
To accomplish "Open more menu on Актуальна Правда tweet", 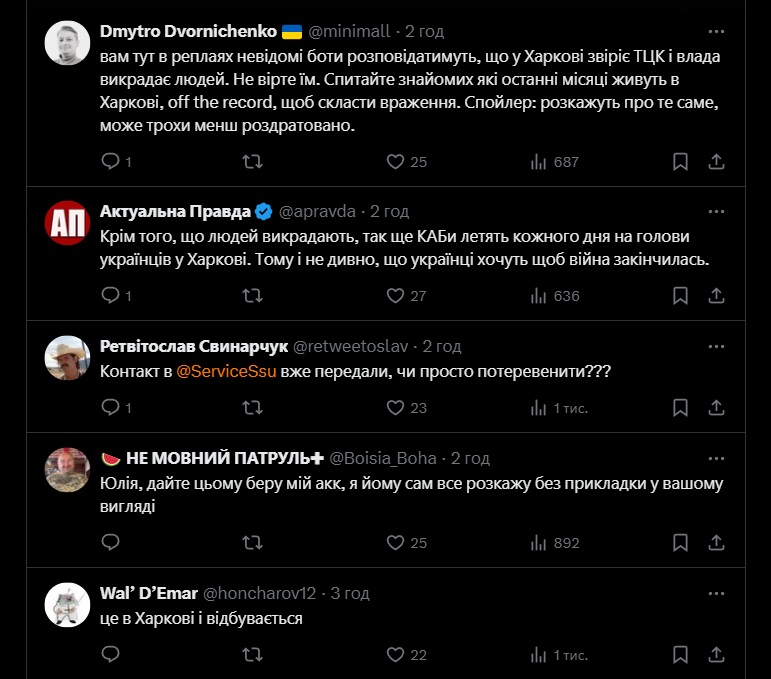I will (x=716, y=211).
